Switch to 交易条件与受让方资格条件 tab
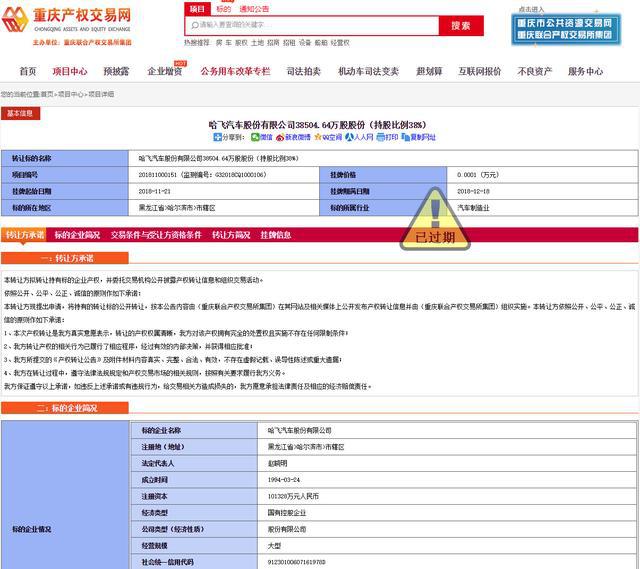The width and height of the screenshot is (640, 569). coord(156,235)
